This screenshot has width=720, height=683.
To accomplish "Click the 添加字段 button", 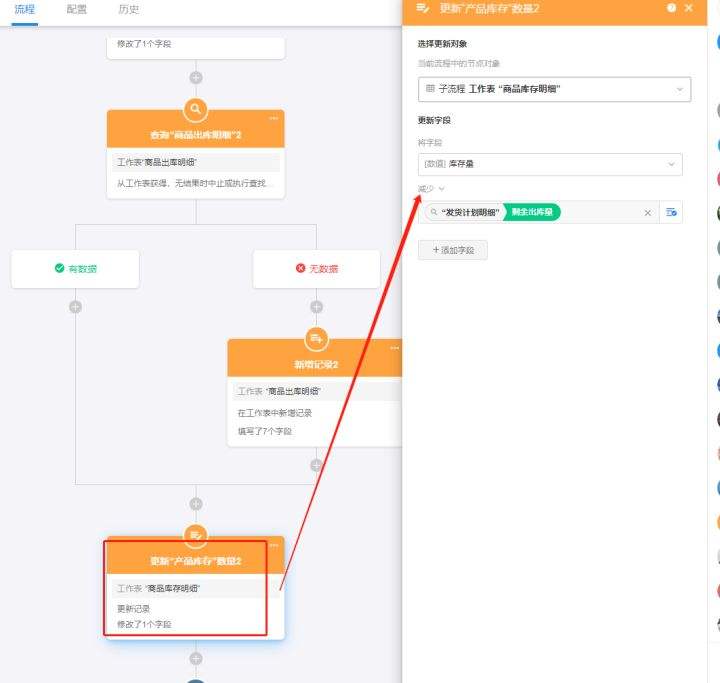I will (453, 250).
